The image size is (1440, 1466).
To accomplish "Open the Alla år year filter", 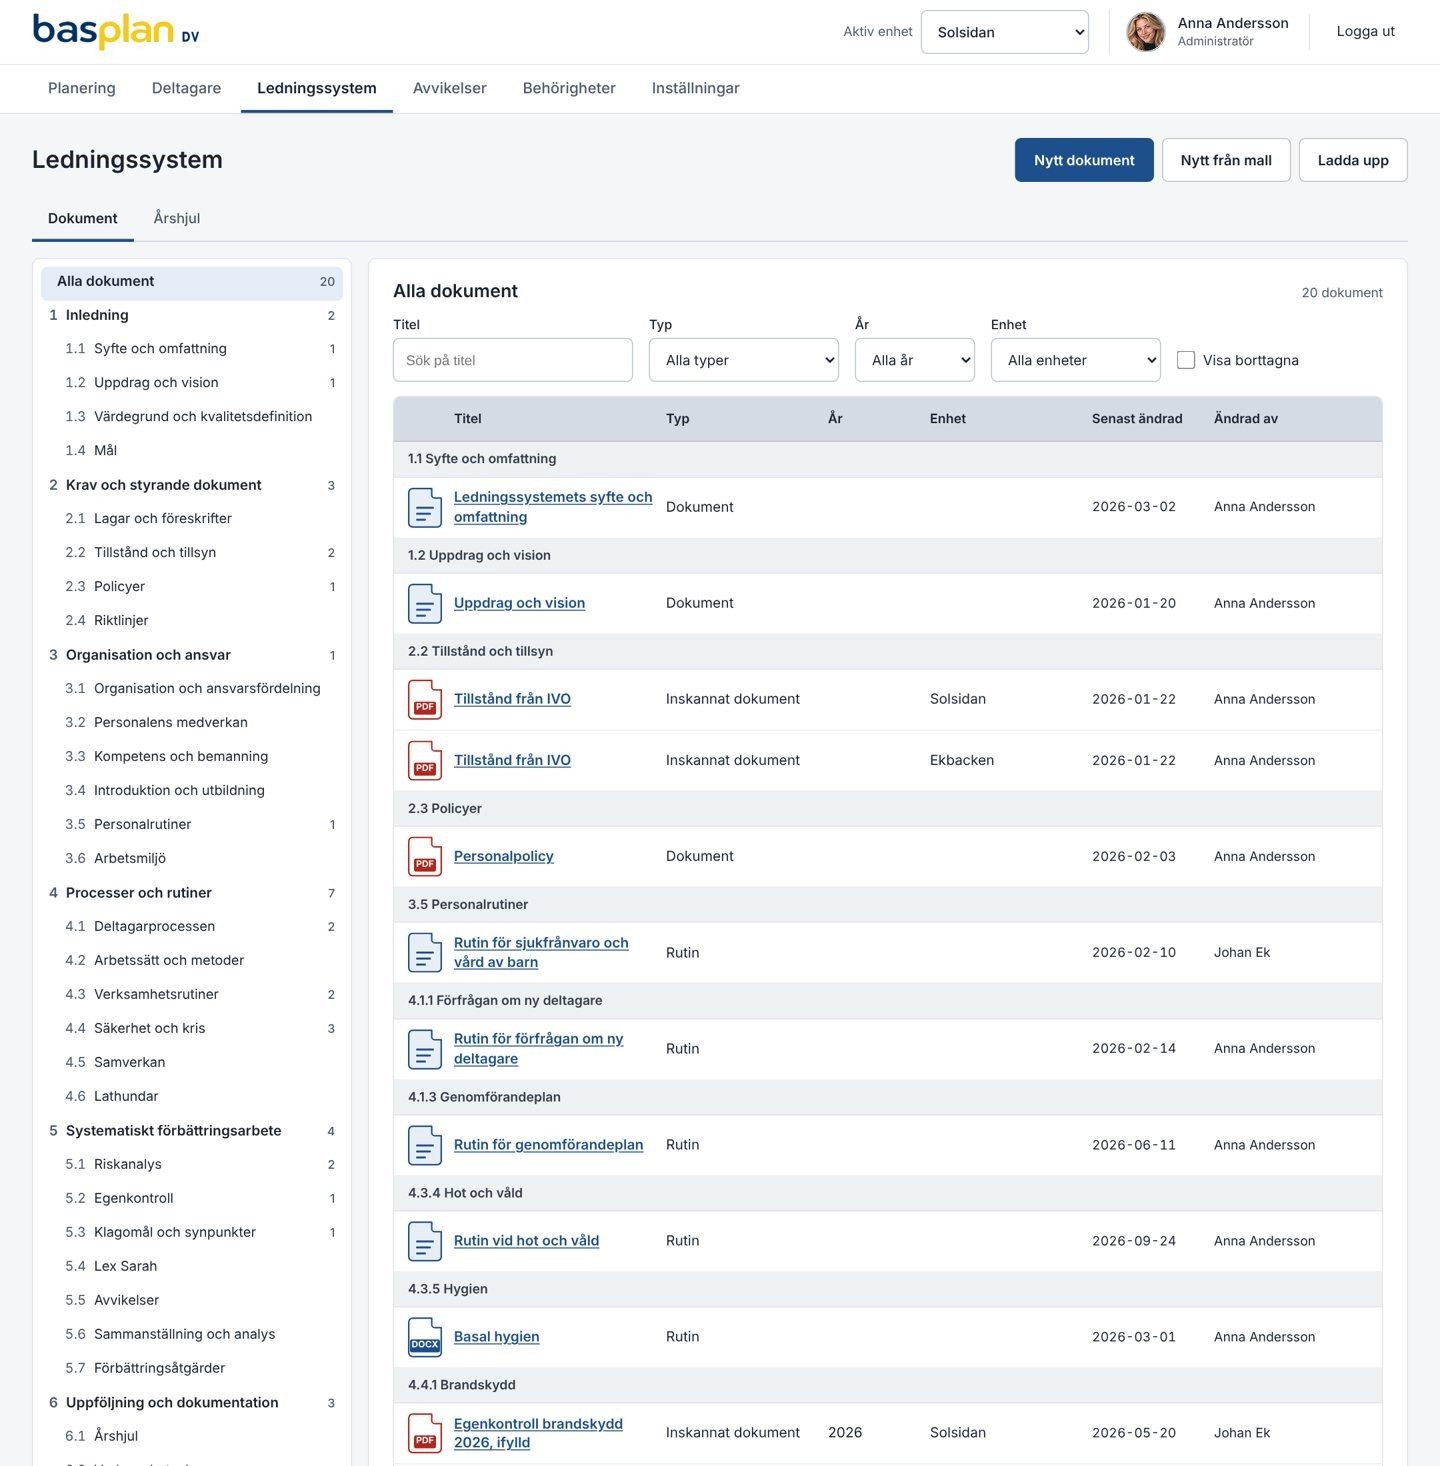I will coord(915,360).
